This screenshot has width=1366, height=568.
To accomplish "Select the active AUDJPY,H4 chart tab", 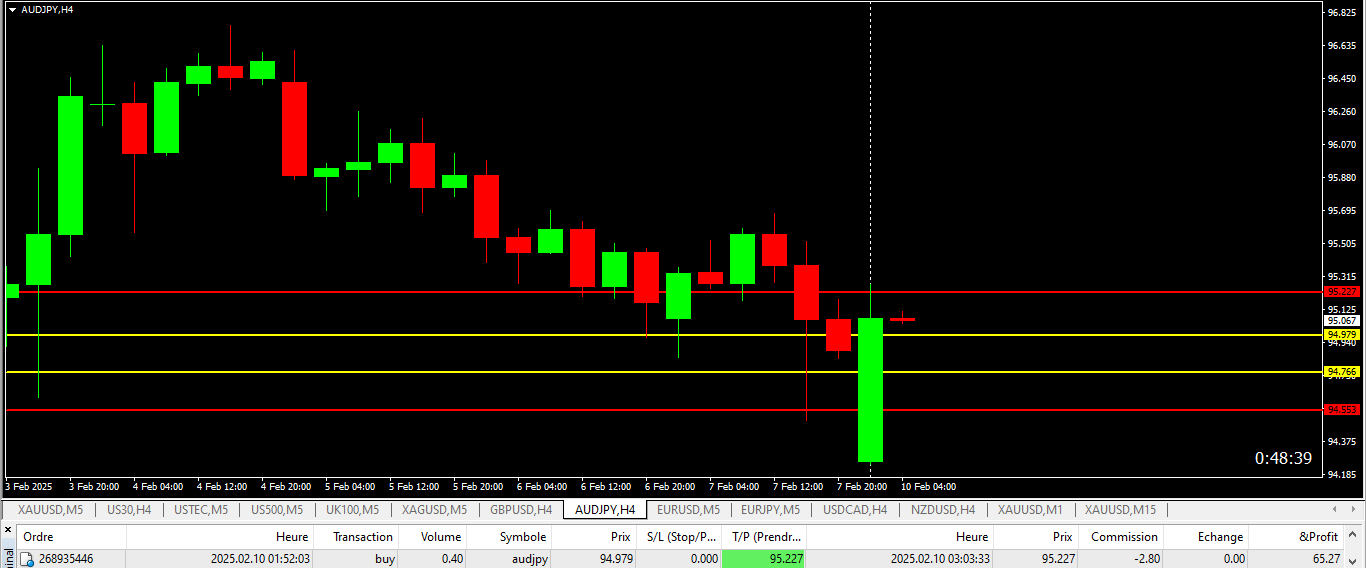I will 605,510.
